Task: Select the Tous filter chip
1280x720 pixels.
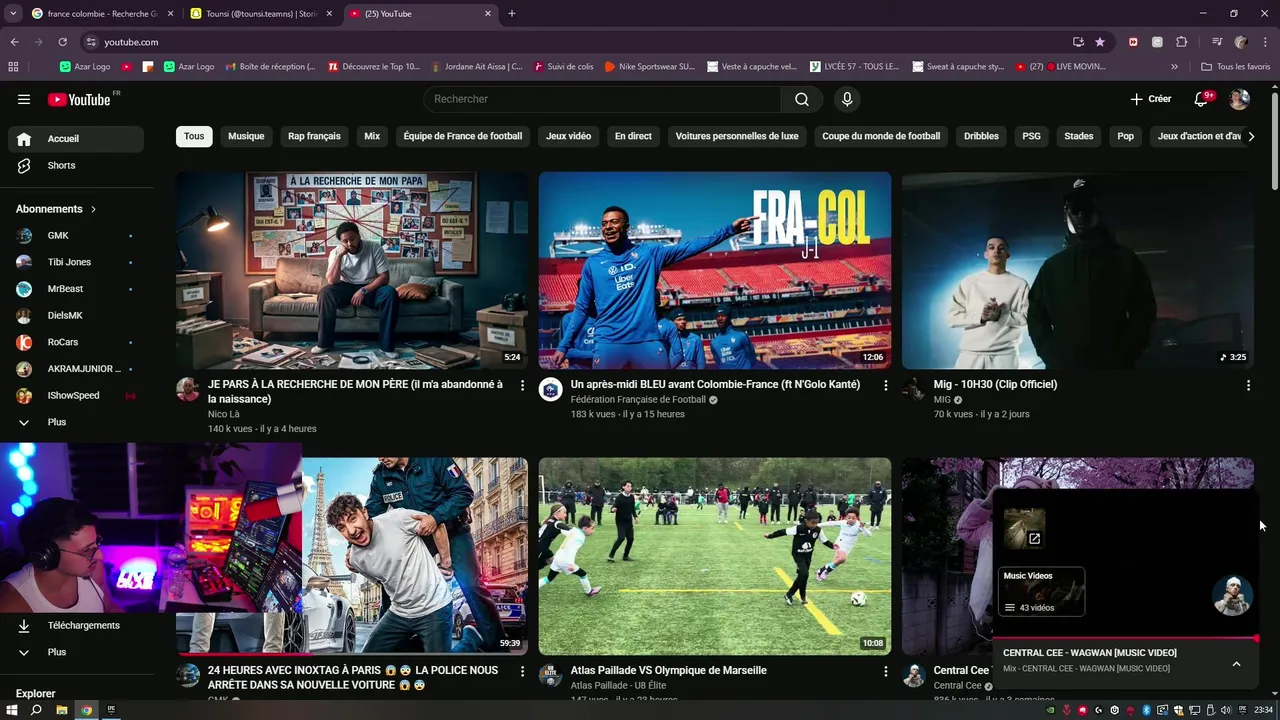Action: [194, 136]
